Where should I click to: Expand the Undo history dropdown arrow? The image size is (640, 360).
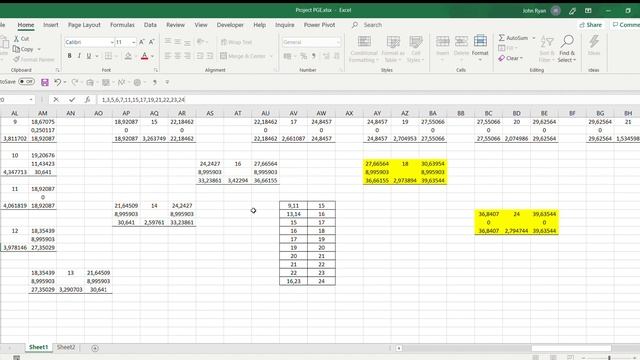[x=64, y=82]
